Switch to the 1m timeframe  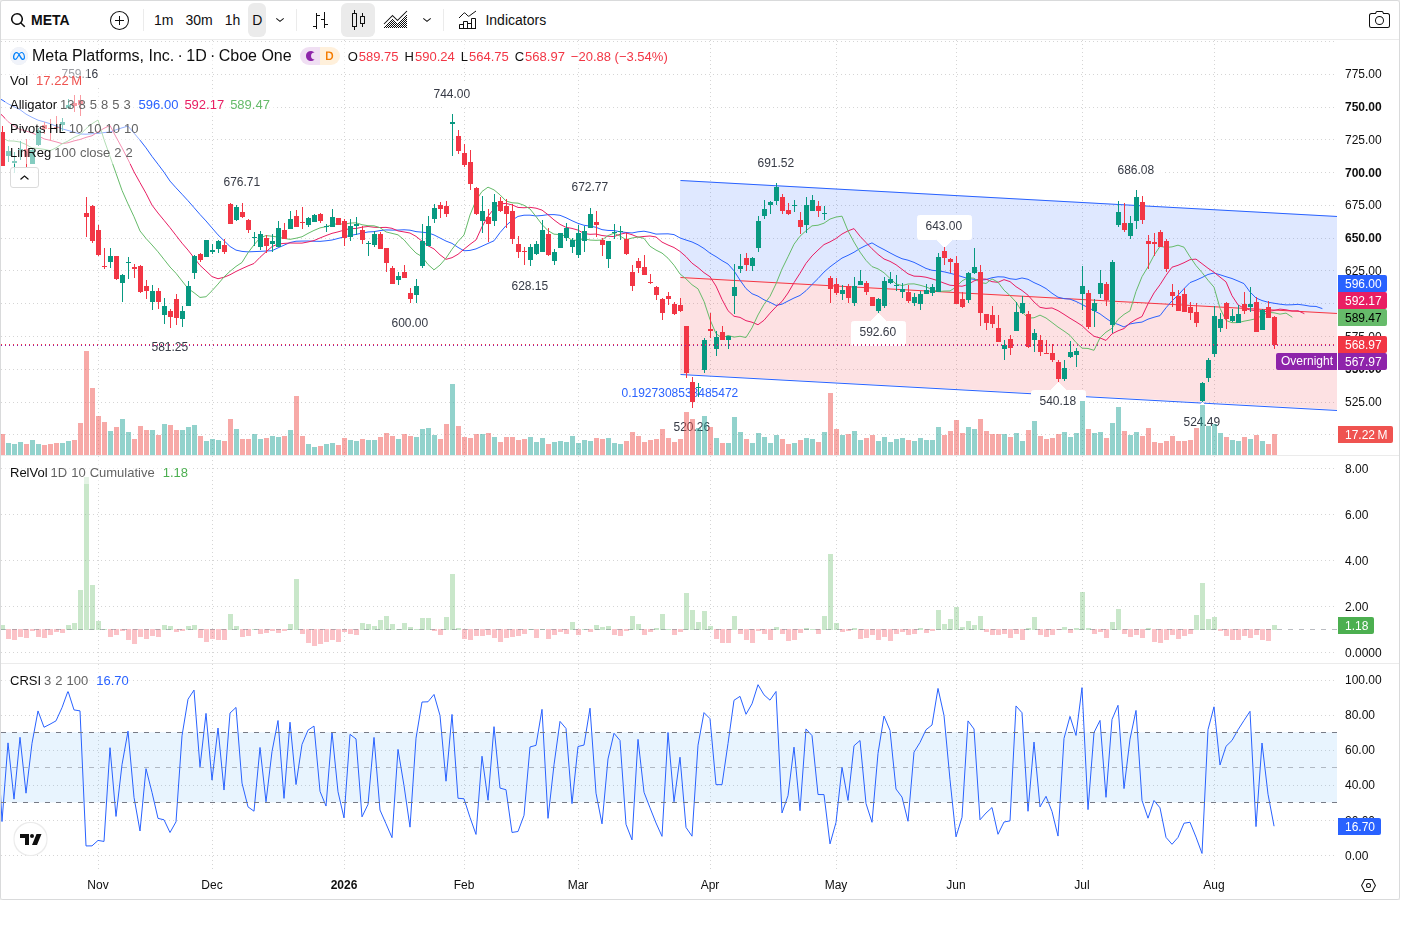(x=164, y=20)
